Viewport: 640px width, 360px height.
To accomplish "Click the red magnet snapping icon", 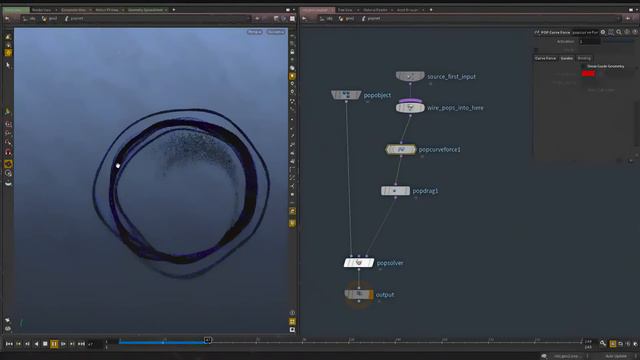I will pyautogui.click(x=8, y=153).
